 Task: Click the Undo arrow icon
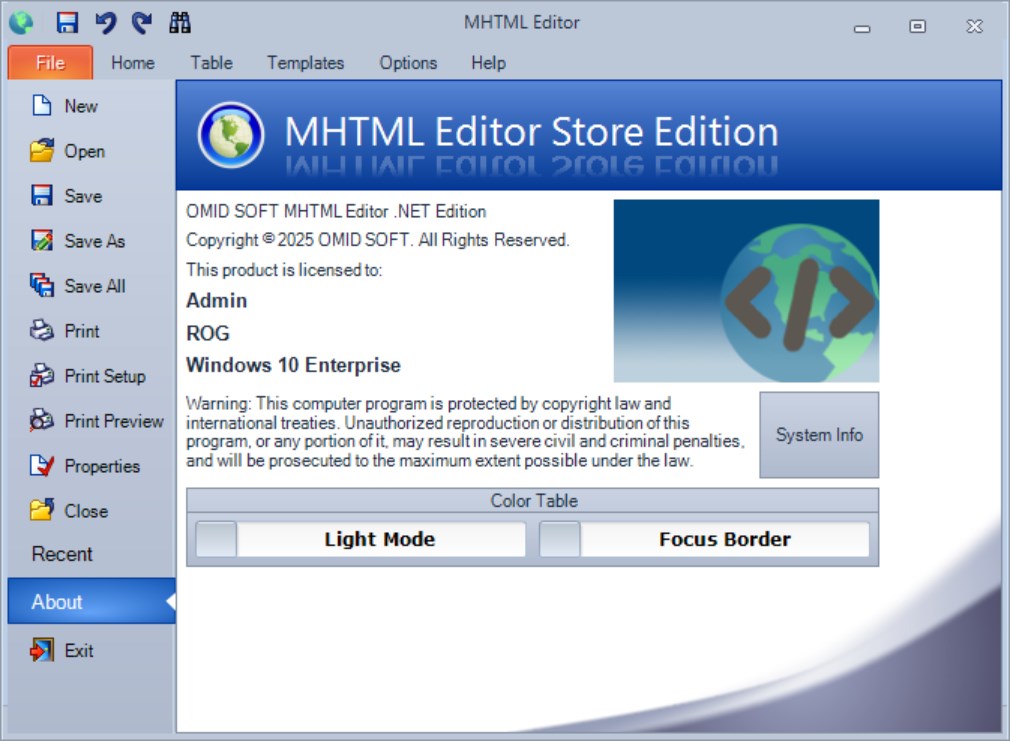point(106,23)
